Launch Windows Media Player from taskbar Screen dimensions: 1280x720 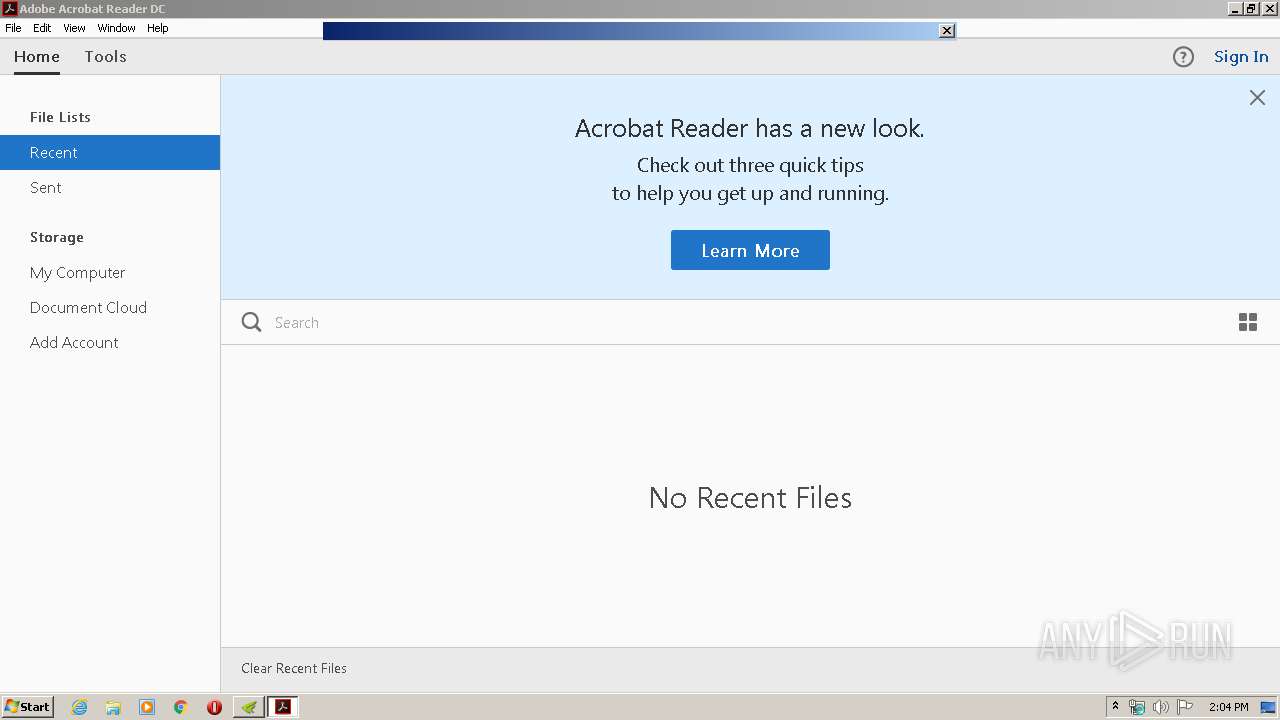point(147,707)
